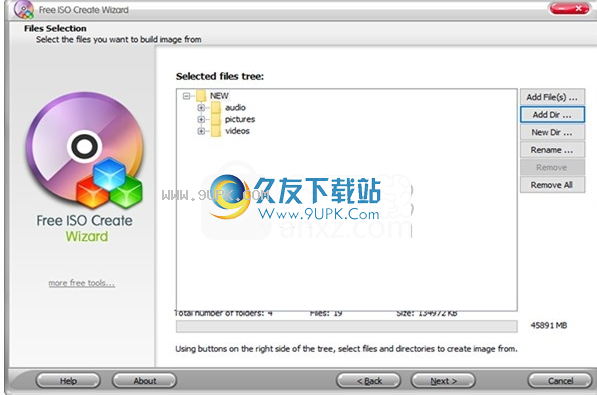Expand the videos folder node
This screenshot has width=597, height=395.
pyautogui.click(x=201, y=131)
